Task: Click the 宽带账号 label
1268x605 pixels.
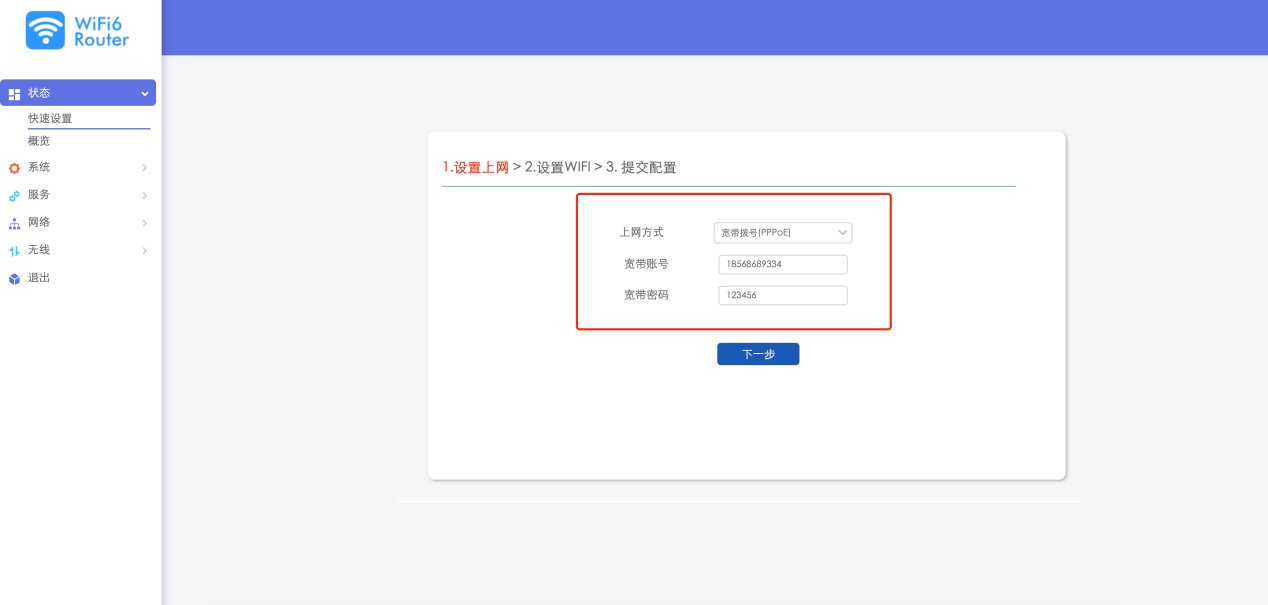Action: [646, 264]
